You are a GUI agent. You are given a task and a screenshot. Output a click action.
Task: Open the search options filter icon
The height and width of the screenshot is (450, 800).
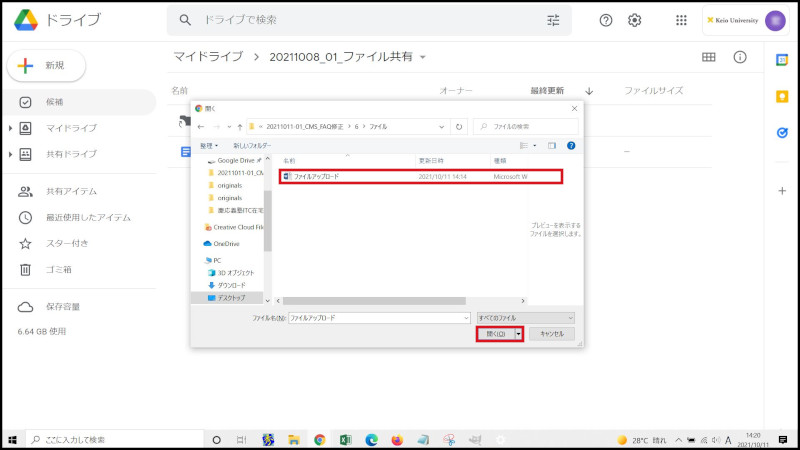click(x=553, y=20)
